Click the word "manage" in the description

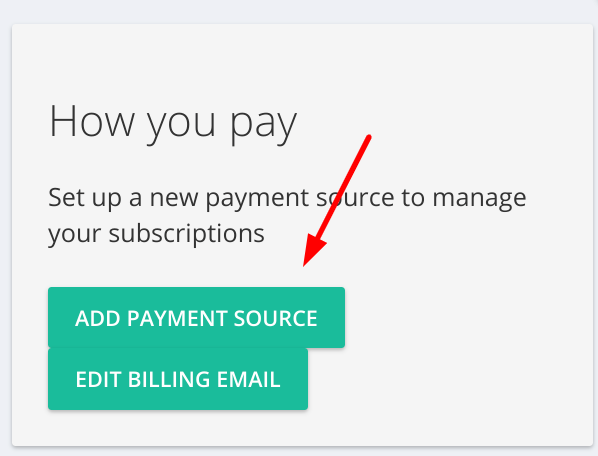pyautogui.click(x=479, y=199)
